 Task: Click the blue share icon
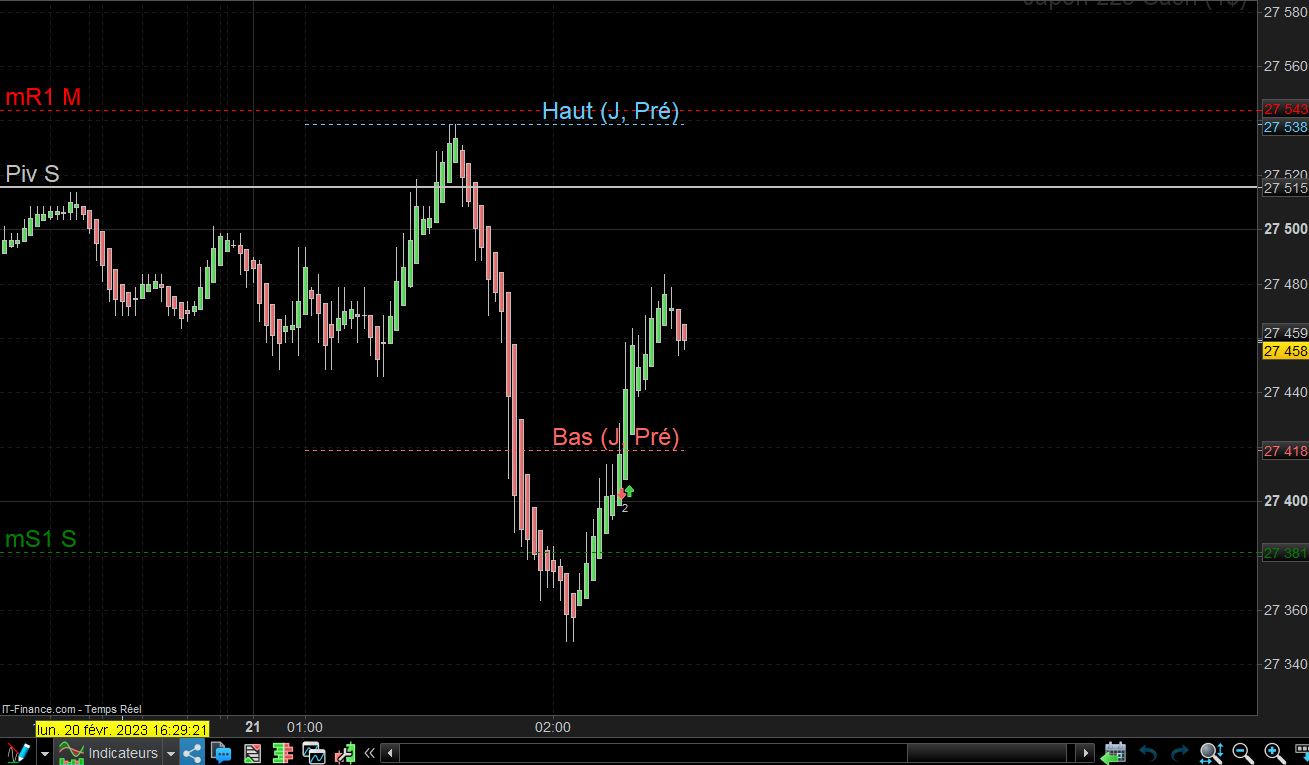click(192, 752)
